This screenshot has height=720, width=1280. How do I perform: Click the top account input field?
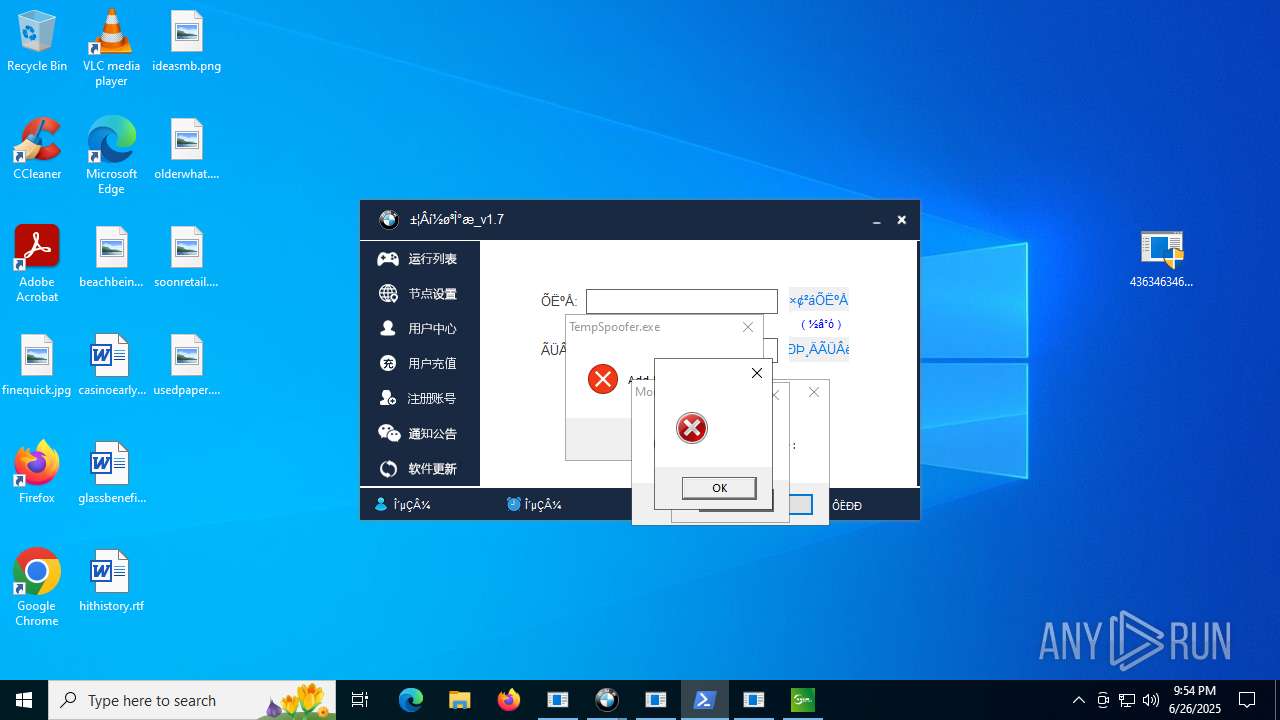pos(682,301)
